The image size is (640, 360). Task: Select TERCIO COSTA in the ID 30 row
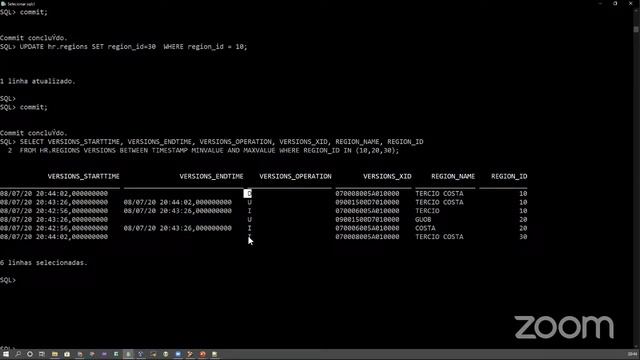point(439,237)
